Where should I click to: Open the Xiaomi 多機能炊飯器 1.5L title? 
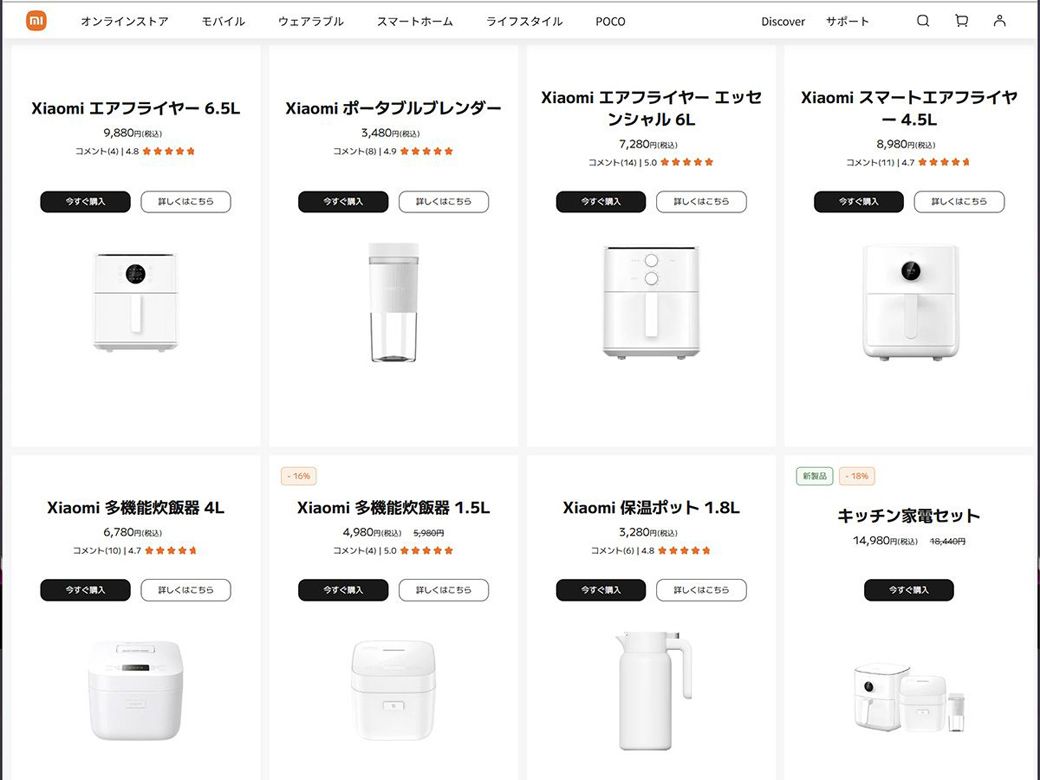coord(393,508)
